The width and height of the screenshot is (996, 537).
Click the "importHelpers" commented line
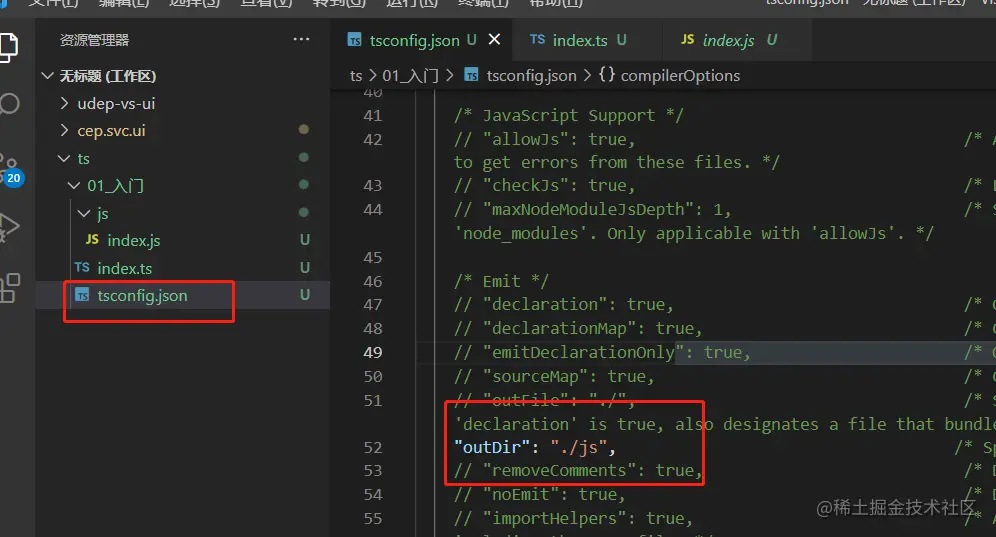pos(573,519)
